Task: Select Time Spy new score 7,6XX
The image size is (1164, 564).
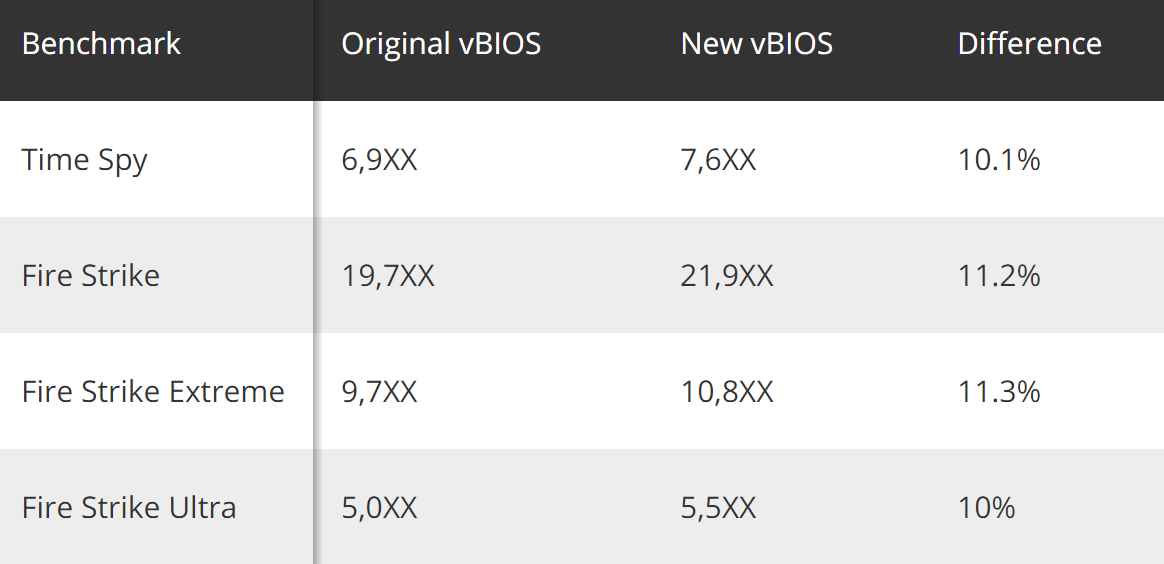Action: pos(718,160)
